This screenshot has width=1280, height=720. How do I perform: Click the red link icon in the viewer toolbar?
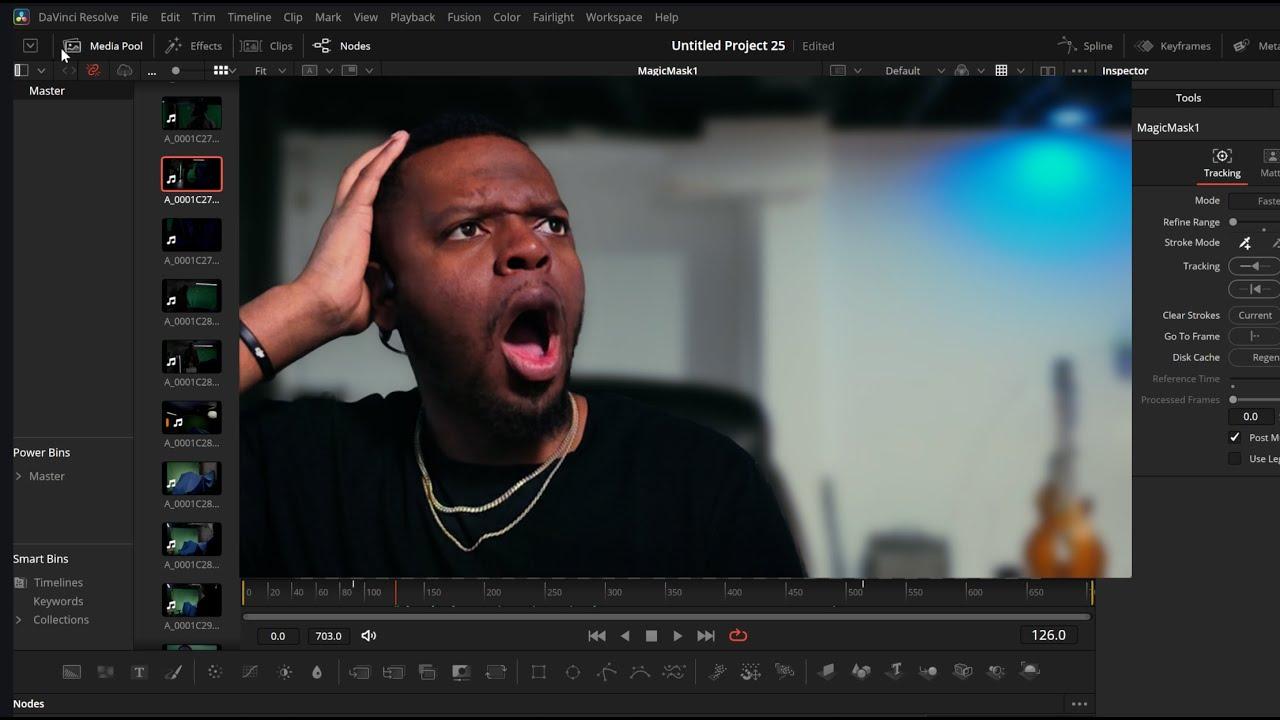[x=94, y=71]
